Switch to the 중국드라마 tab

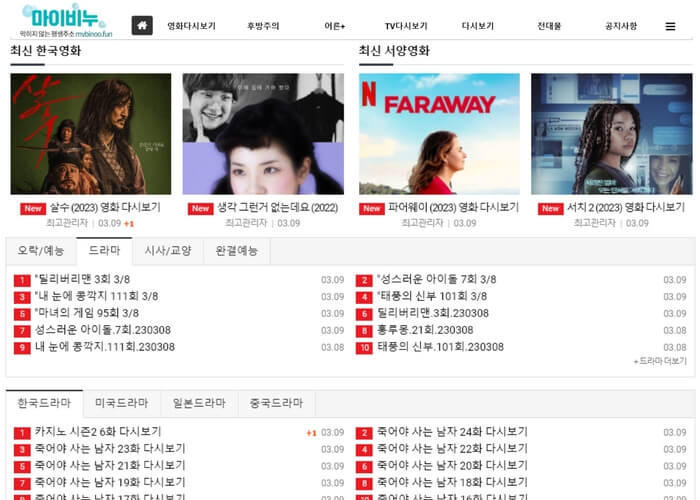pos(276,403)
